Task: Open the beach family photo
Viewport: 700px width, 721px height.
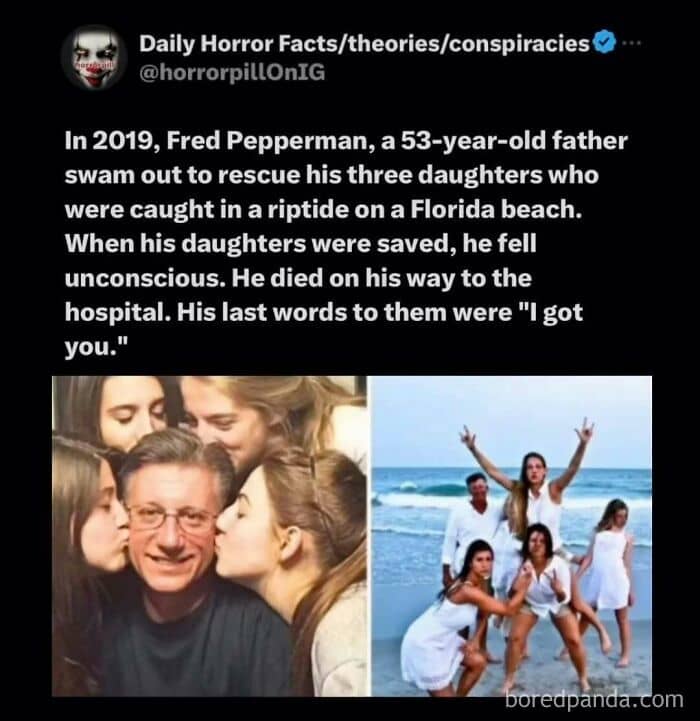Action: (x=511, y=536)
